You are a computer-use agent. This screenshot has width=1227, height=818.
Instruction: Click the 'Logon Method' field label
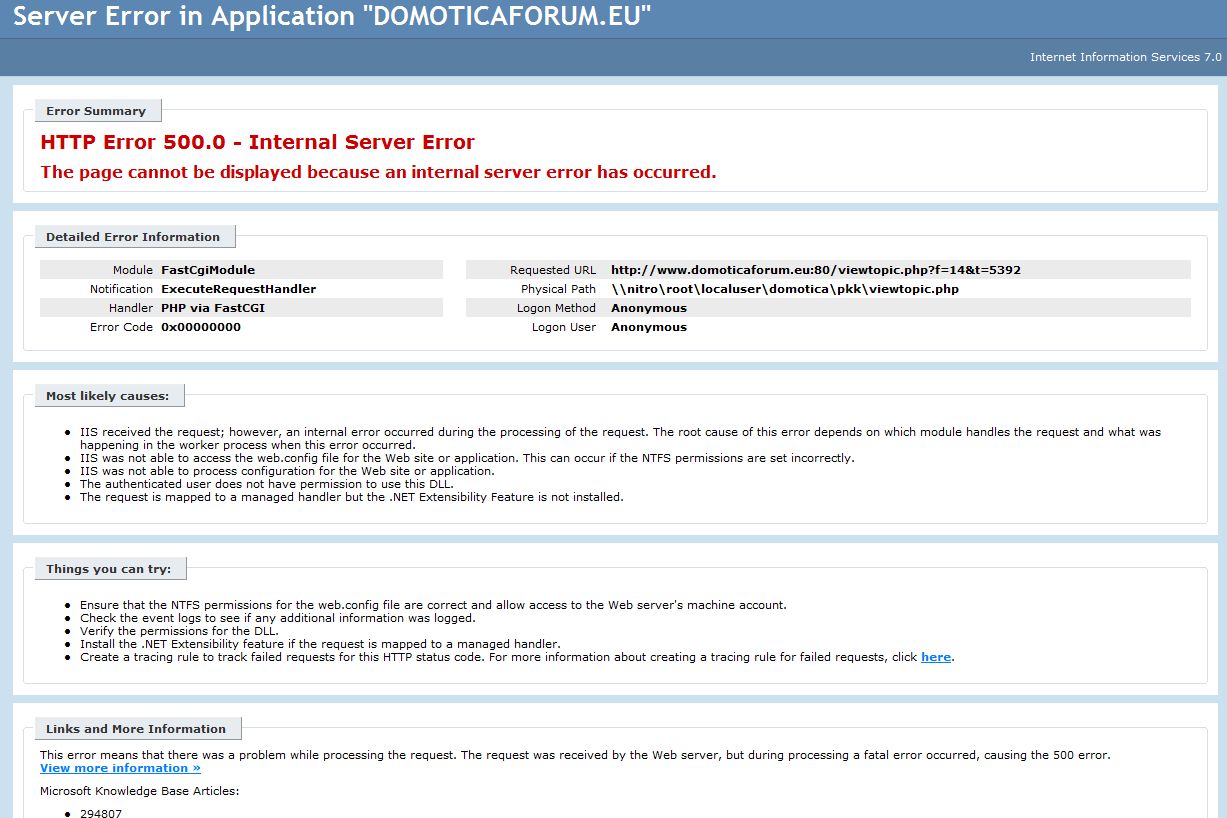click(556, 308)
